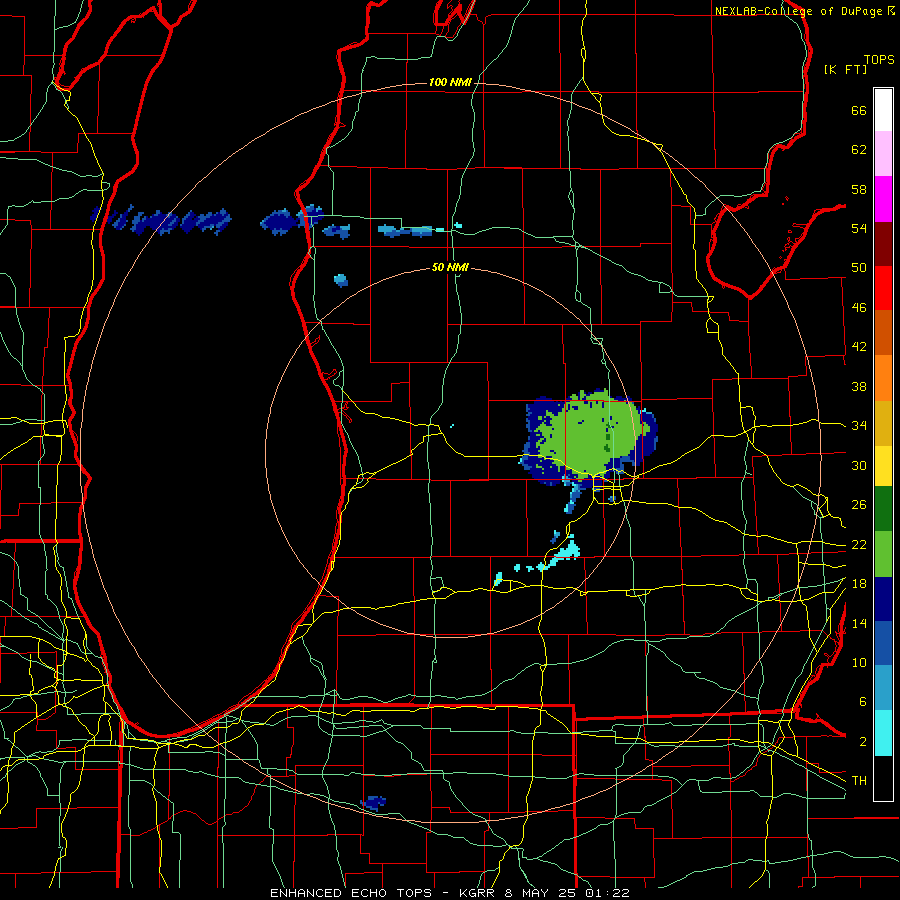Select the "58" scale label
Image resolution: width=900 pixels, height=900 pixels.
[x=859, y=189]
